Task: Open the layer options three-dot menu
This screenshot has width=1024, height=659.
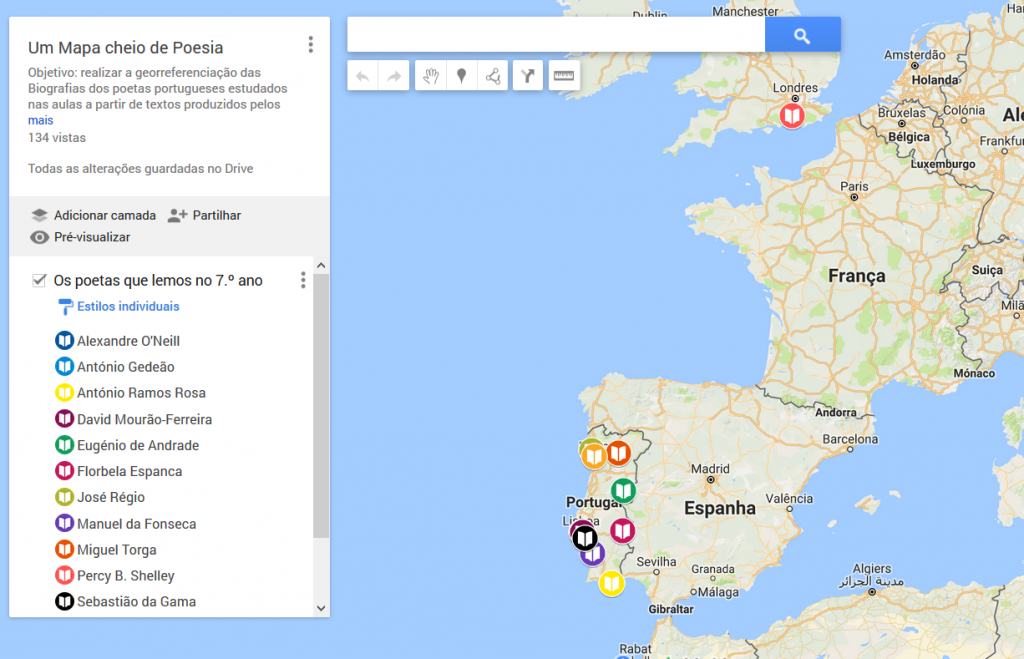Action: (x=303, y=280)
